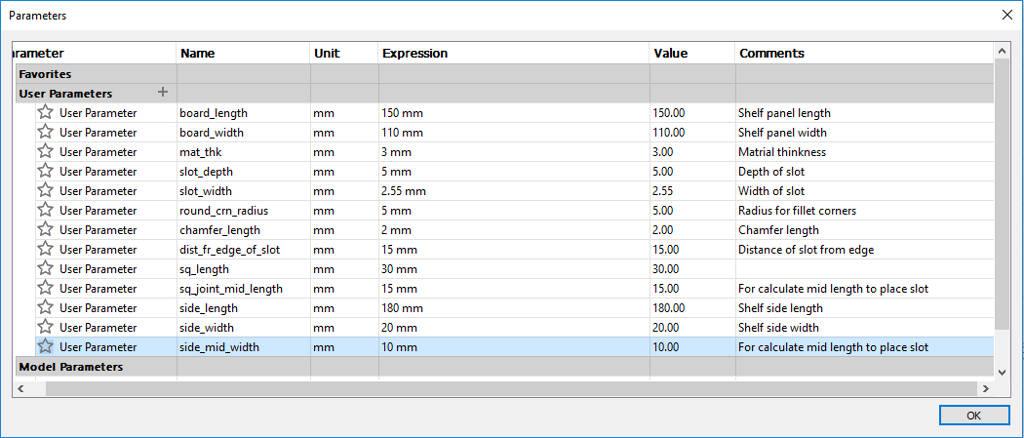Select the slot_width name cell

243,191
